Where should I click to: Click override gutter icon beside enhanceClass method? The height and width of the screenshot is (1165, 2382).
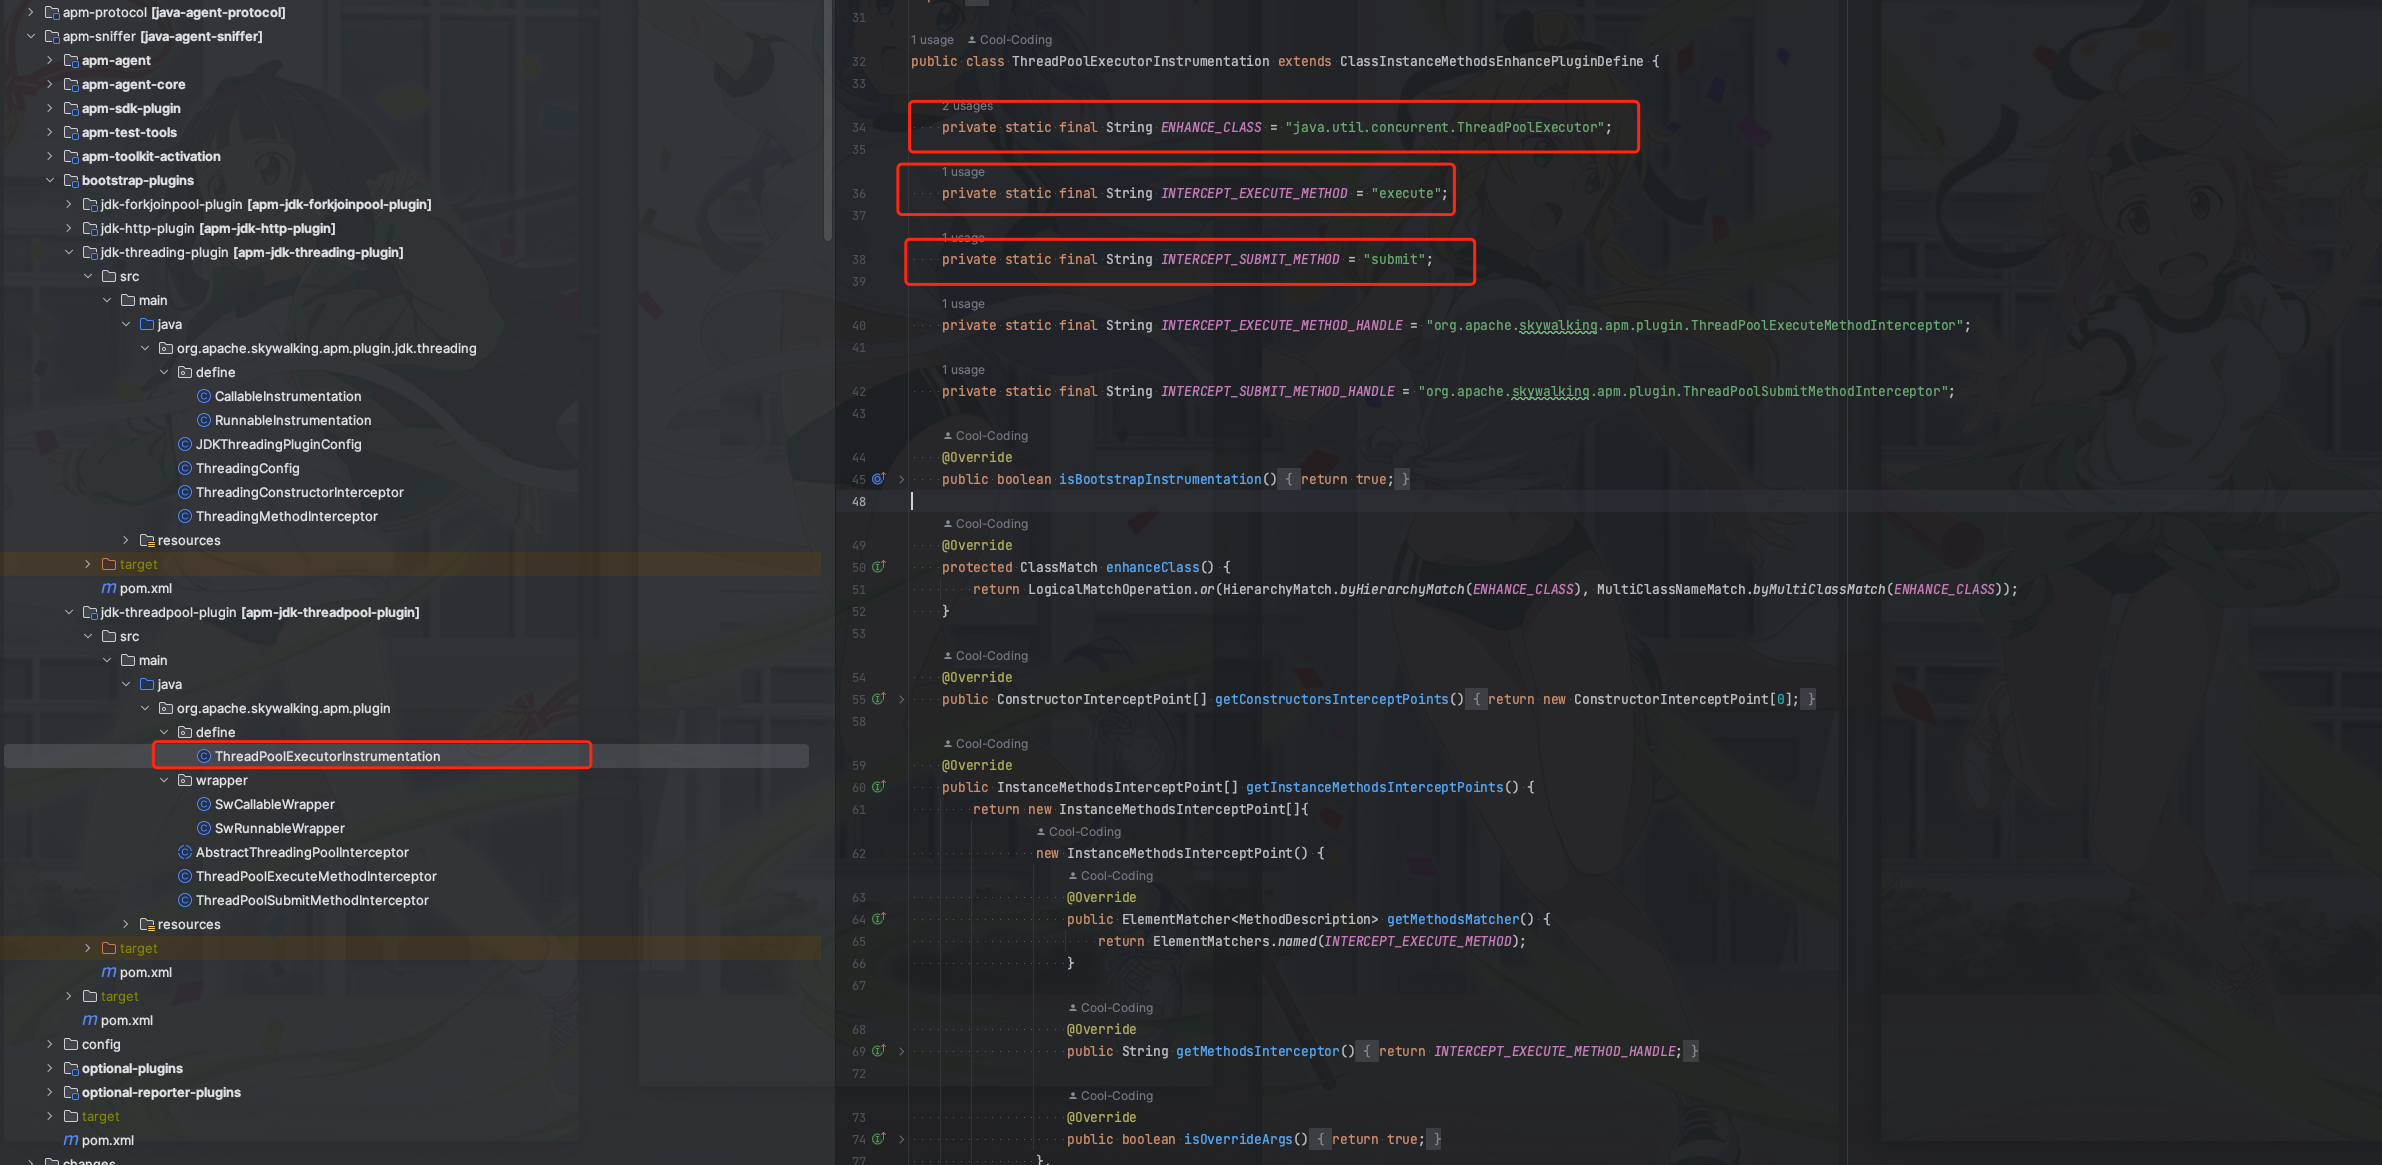click(878, 567)
